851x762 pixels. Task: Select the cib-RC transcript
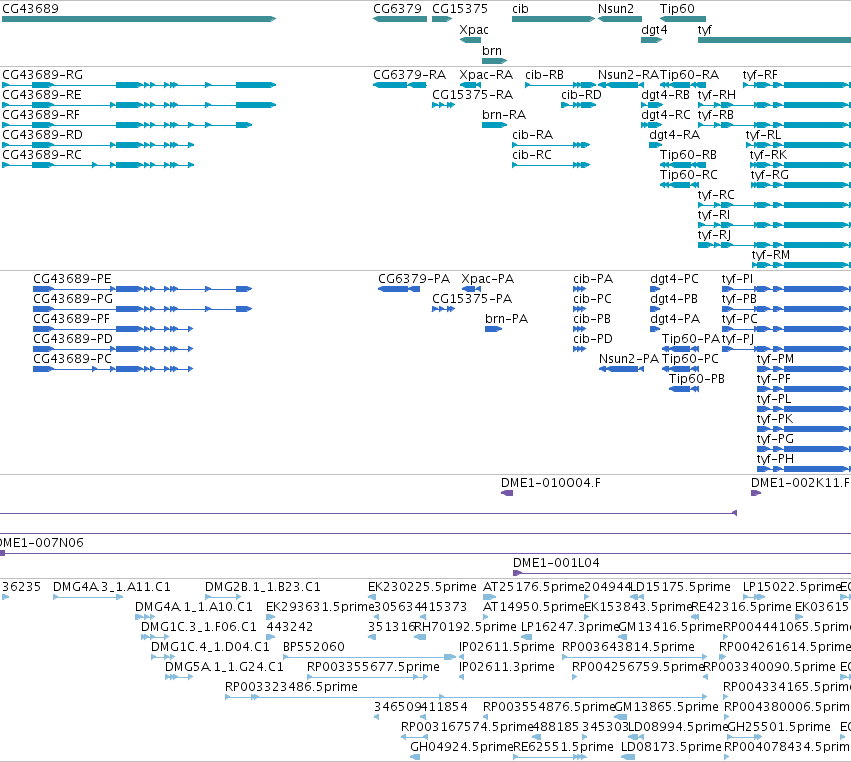tap(551, 165)
